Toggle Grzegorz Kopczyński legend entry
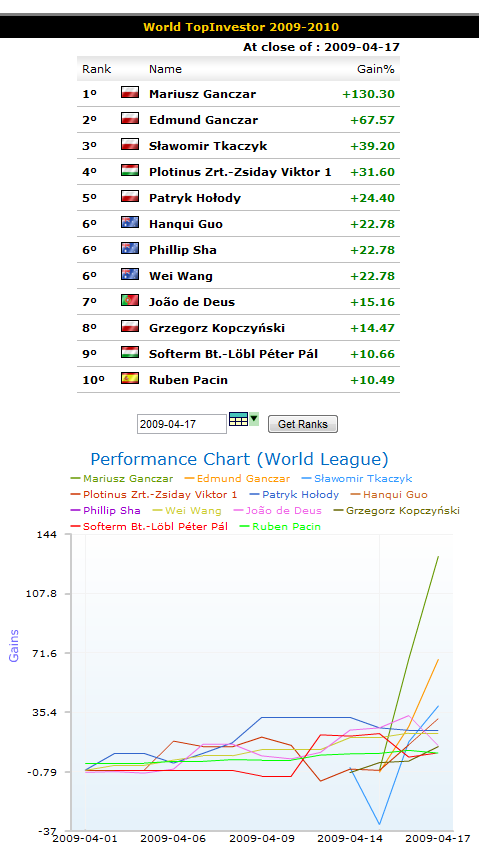Viewport: 479px width, 855px height. pyautogui.click(x=397, y=510)
